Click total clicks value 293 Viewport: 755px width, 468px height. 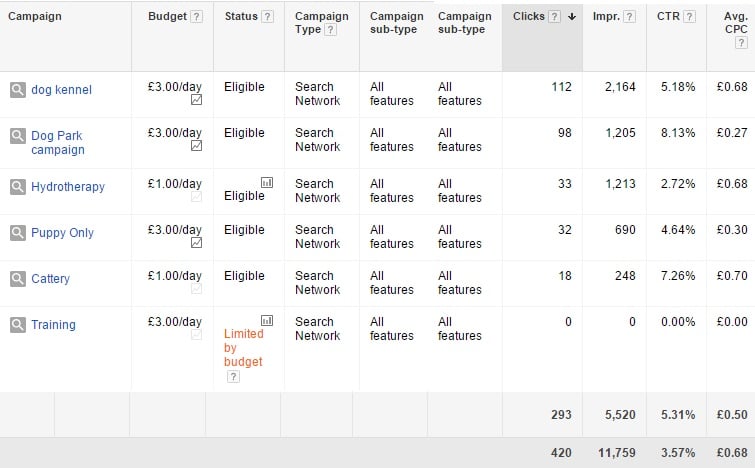[x=561, y=415]
